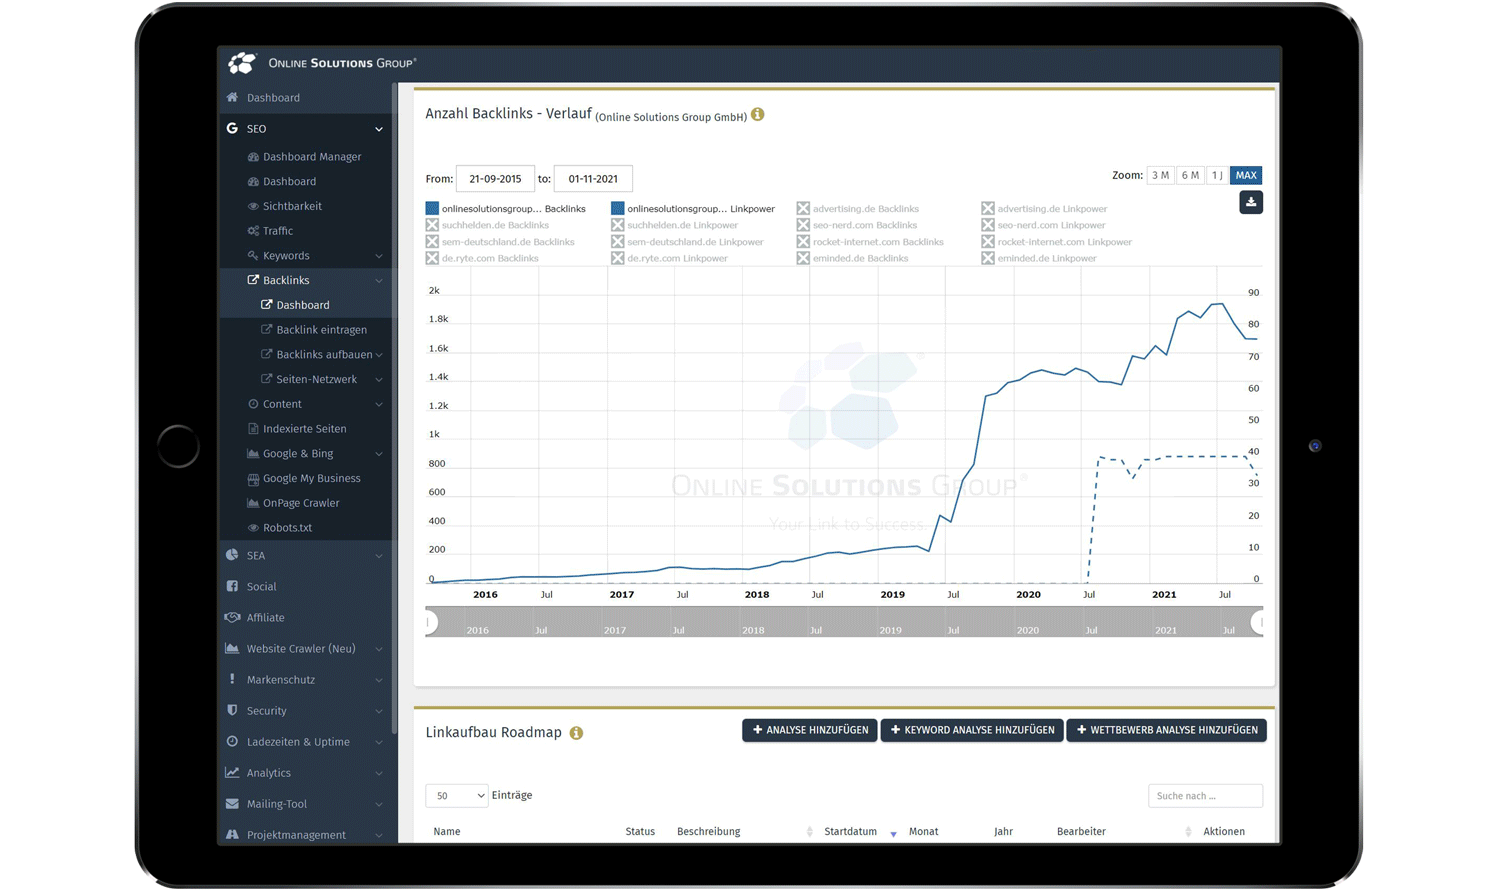Open the Dashboard home icon in sidebar

pyautogui.click(x=232, y=97)
